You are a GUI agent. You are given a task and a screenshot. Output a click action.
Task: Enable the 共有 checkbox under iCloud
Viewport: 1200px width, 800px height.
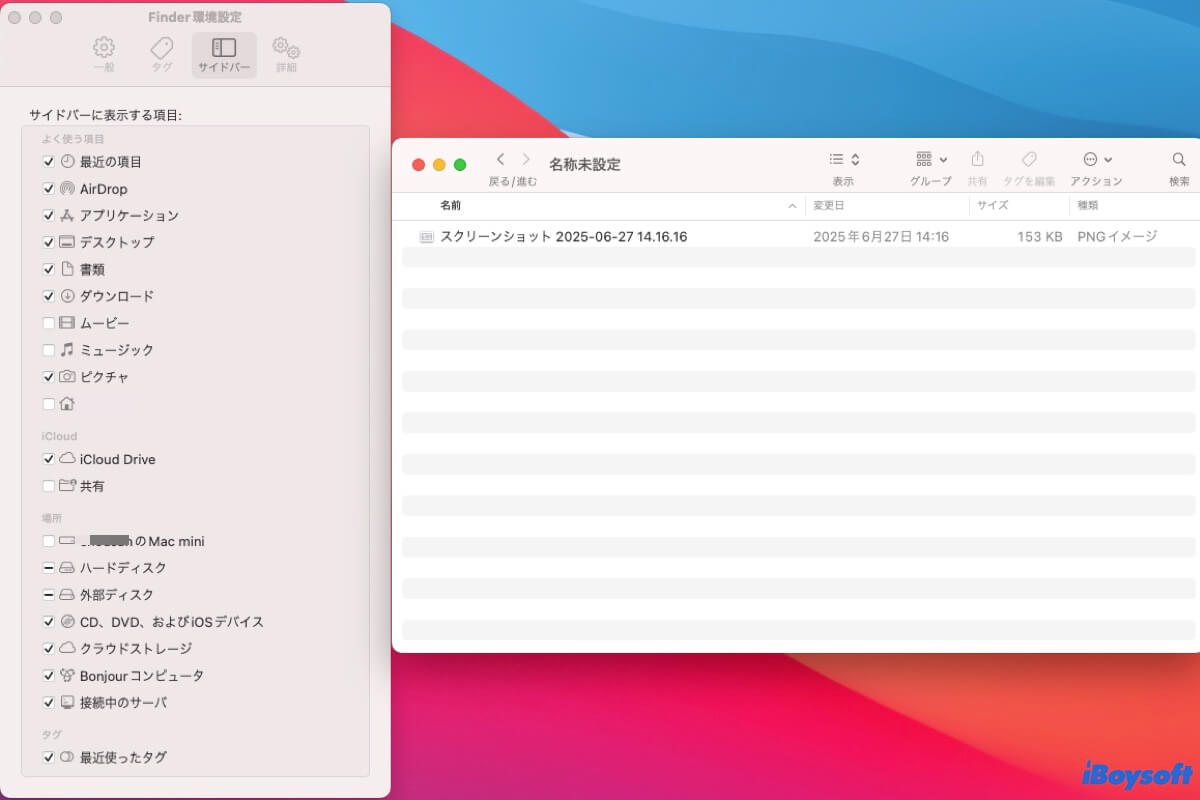49,486
